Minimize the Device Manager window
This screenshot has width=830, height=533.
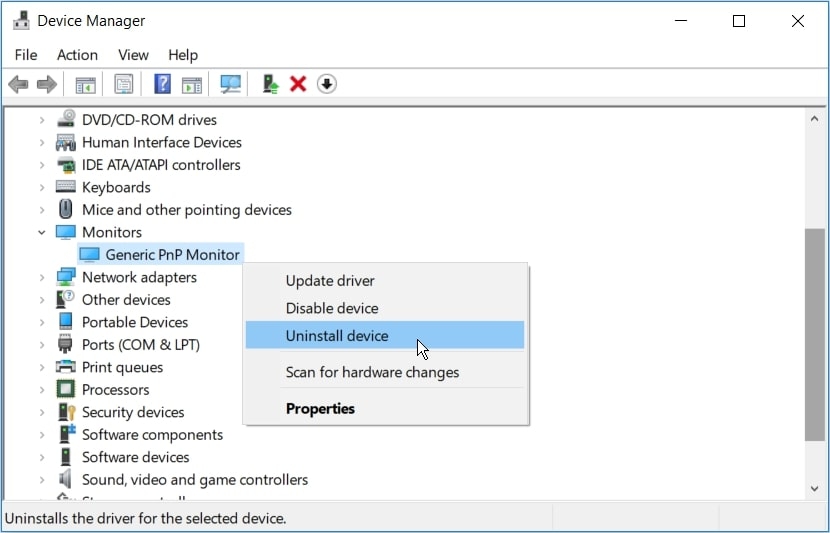[681, 21]
